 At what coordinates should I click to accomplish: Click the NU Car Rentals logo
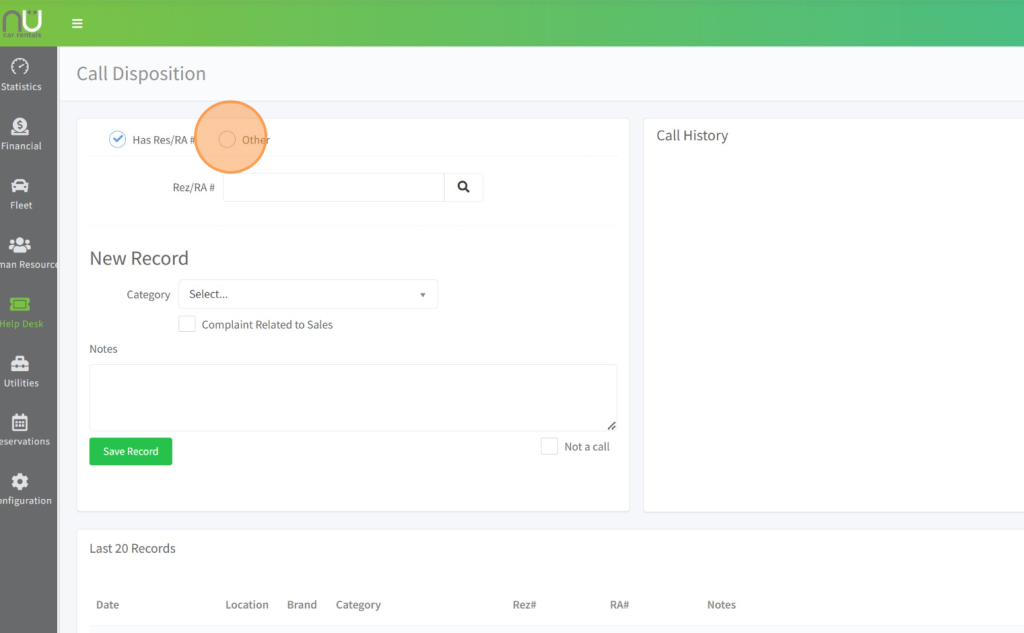22,22
